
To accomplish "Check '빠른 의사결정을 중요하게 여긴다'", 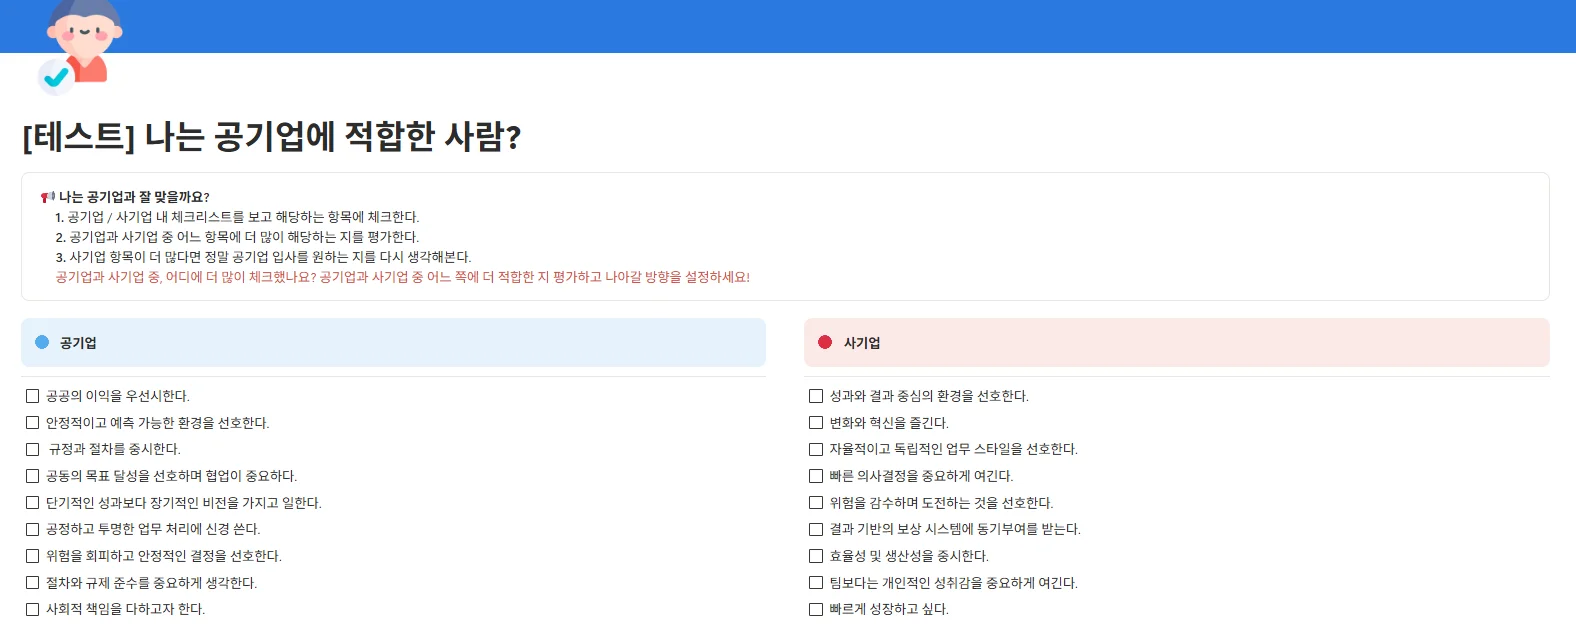I will point(815,476).
